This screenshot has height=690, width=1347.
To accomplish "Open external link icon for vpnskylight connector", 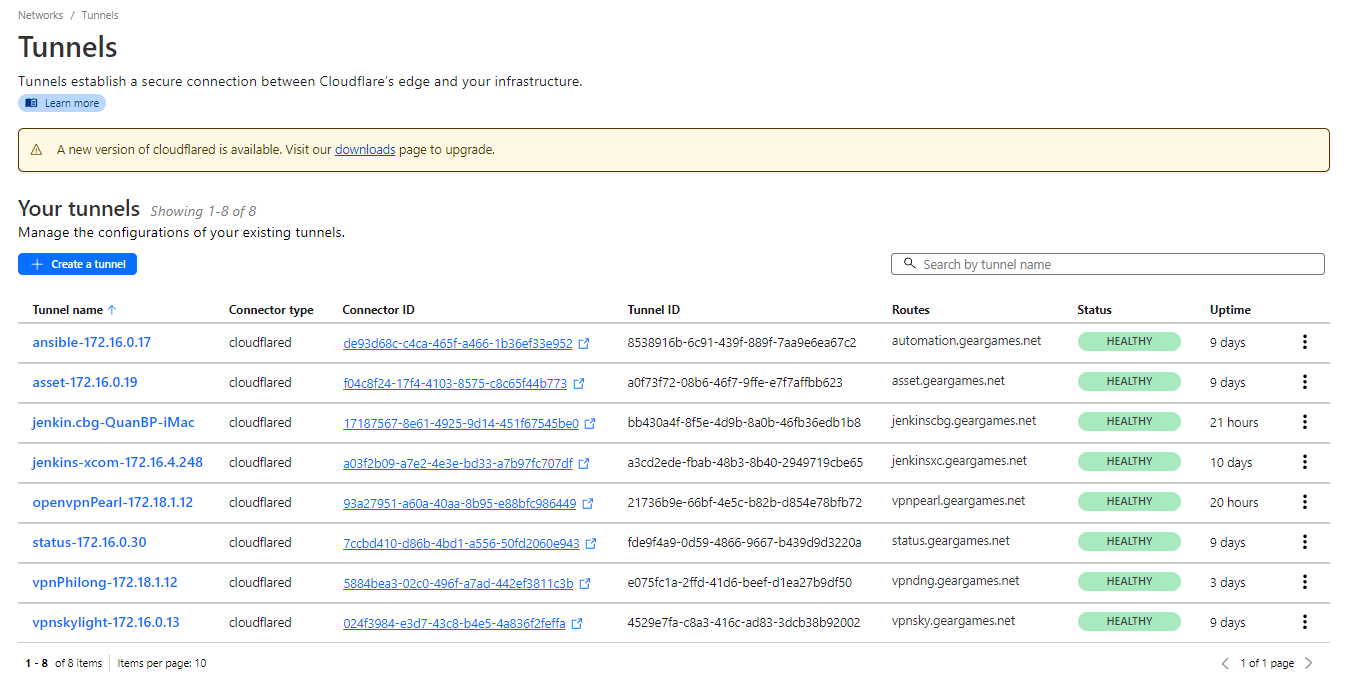I will (x=577, y=623).
